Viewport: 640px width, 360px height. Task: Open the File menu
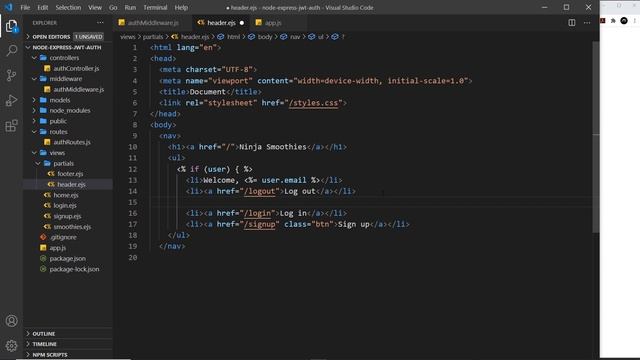[25, 7]
